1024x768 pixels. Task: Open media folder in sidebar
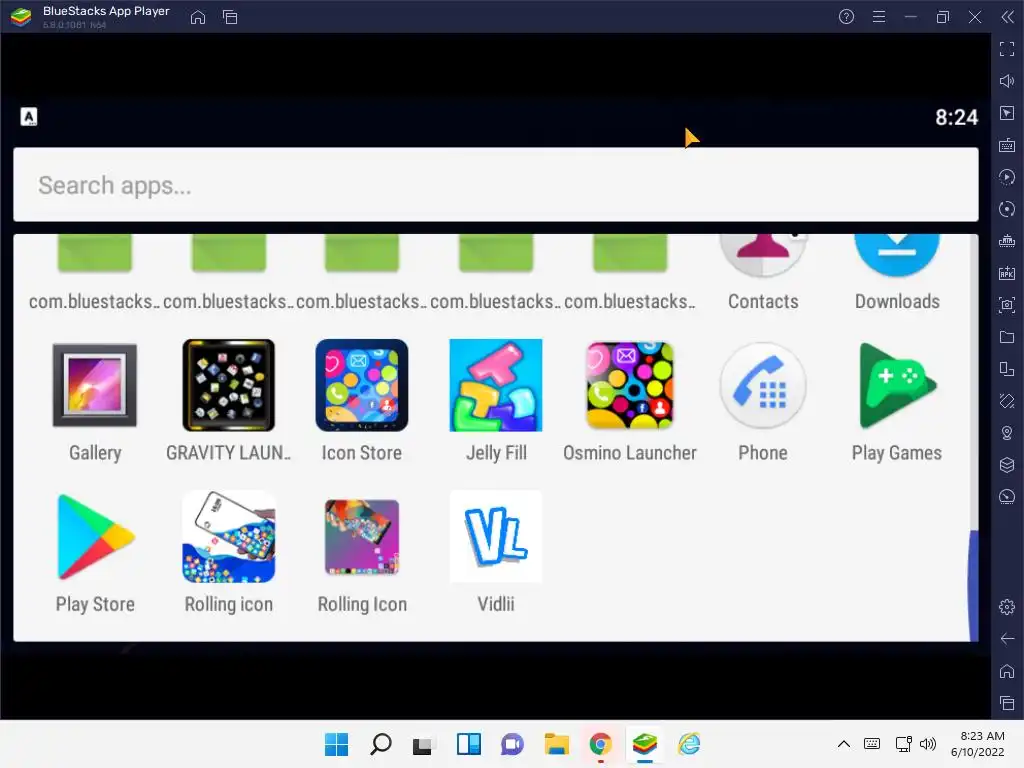(1007, 337)
